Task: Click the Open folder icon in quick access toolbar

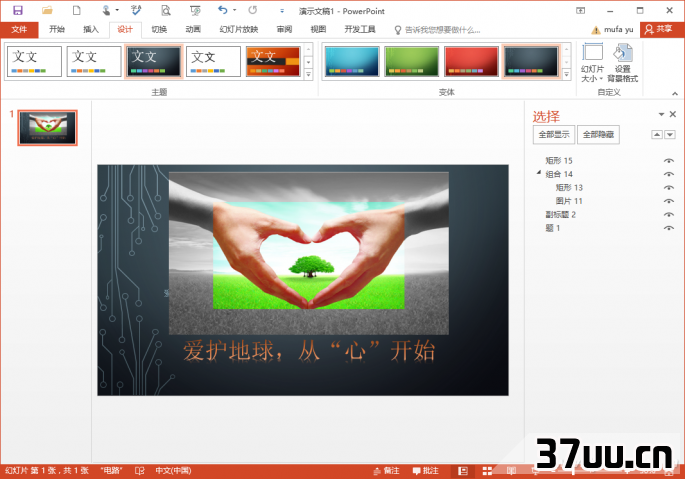Action: pos(47,10)
